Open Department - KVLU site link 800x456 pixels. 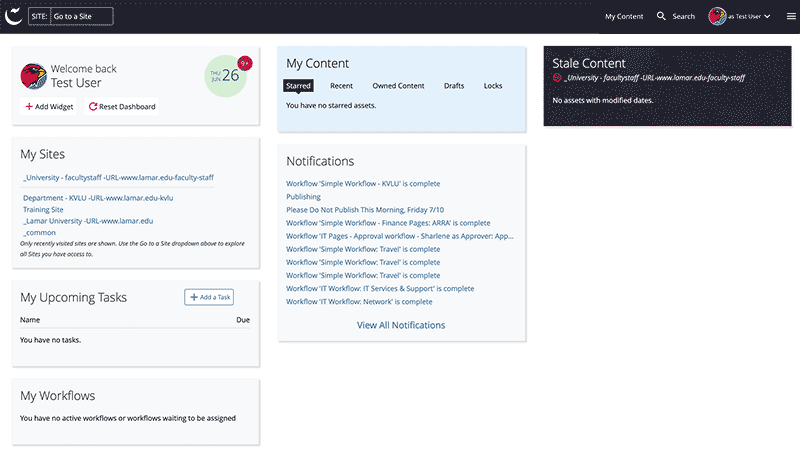pos(98,198)
